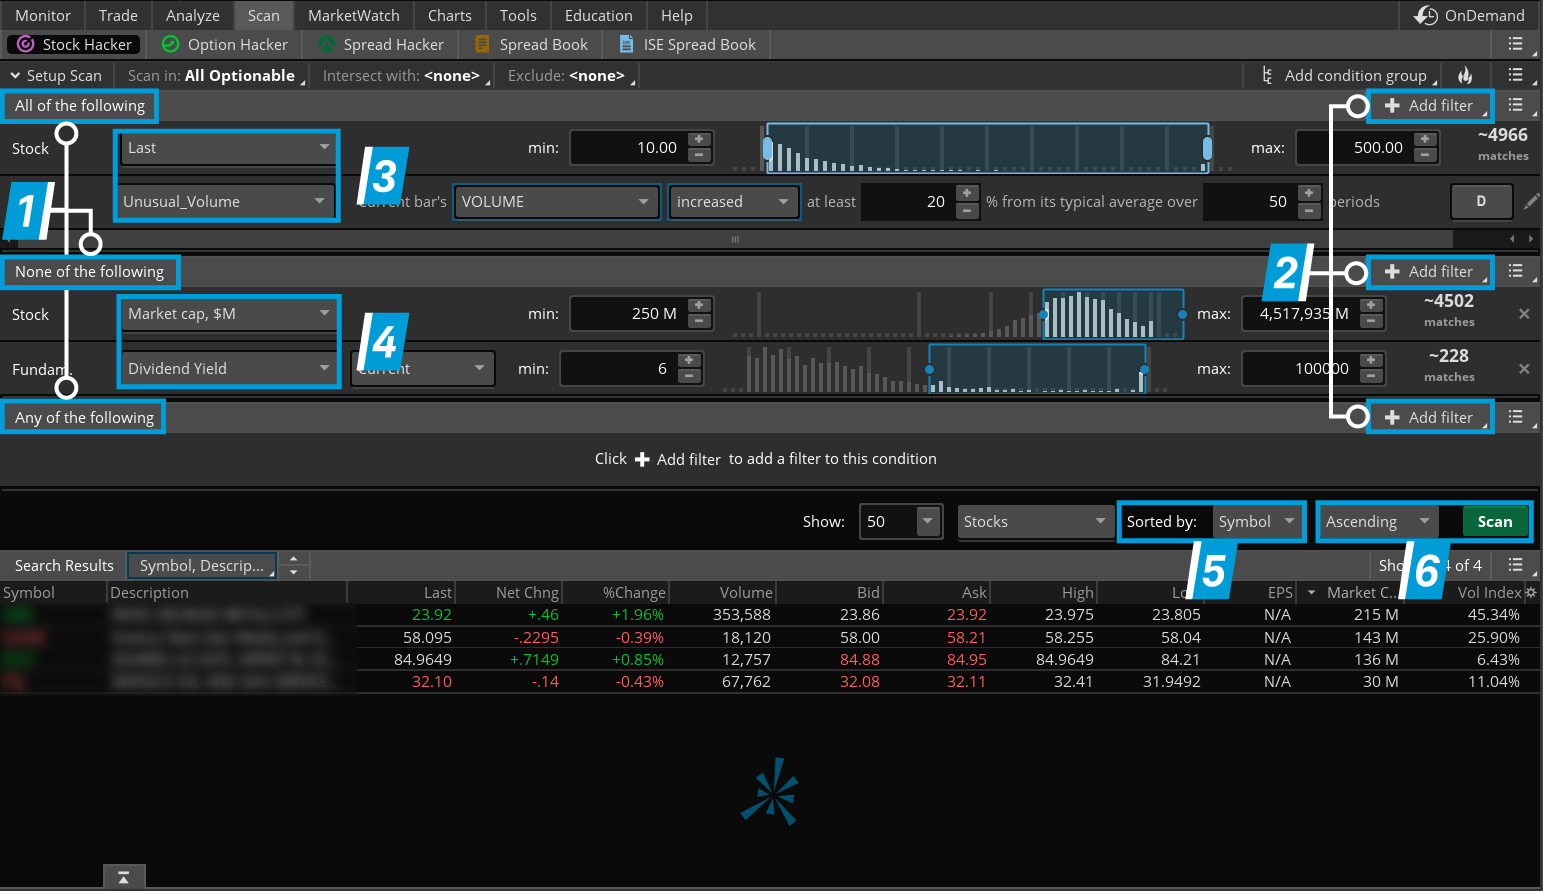This screenshot has height=891, width=1543.
Task: Click the scroll-to-top arrow icon at bottom left
Action: click(x=123, y=875)
